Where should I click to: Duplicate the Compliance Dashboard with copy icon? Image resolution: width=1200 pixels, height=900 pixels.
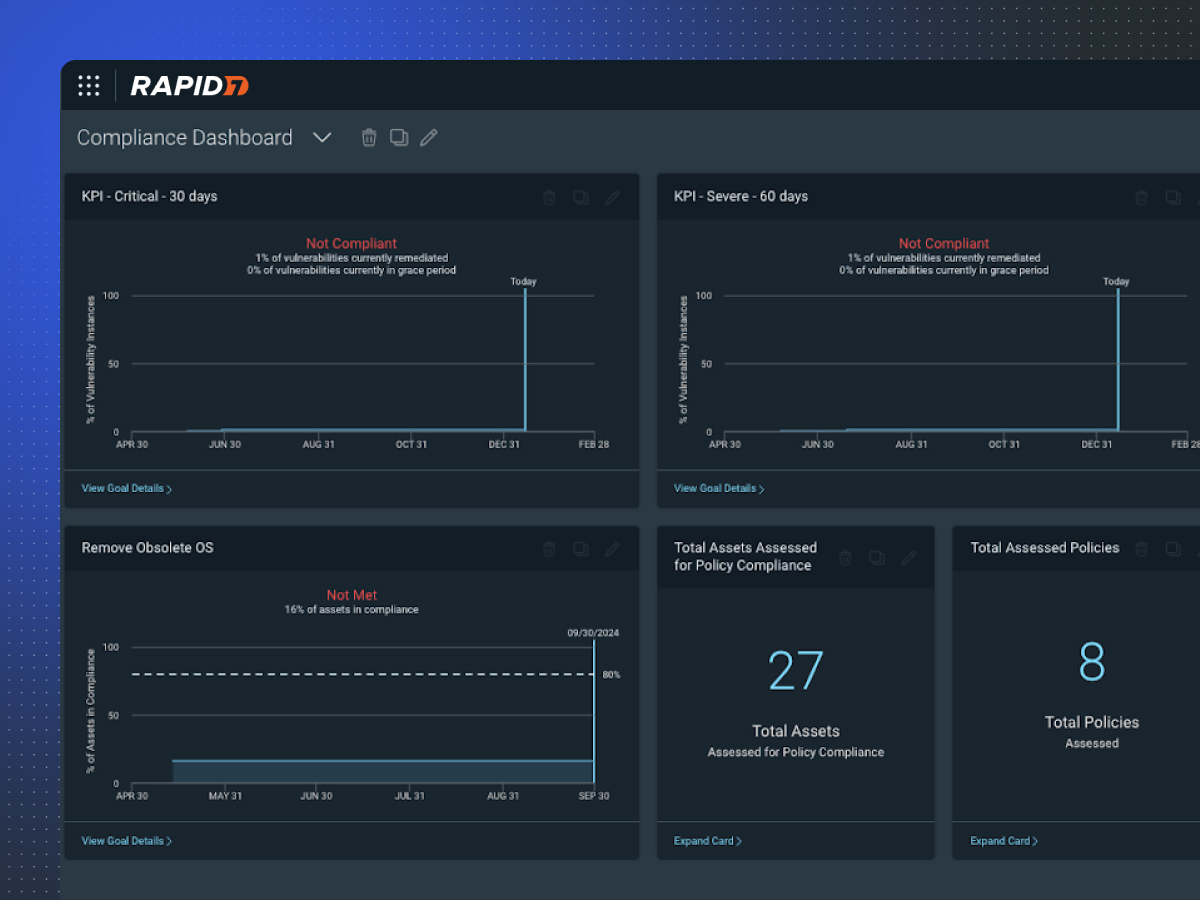click(399, 138)
